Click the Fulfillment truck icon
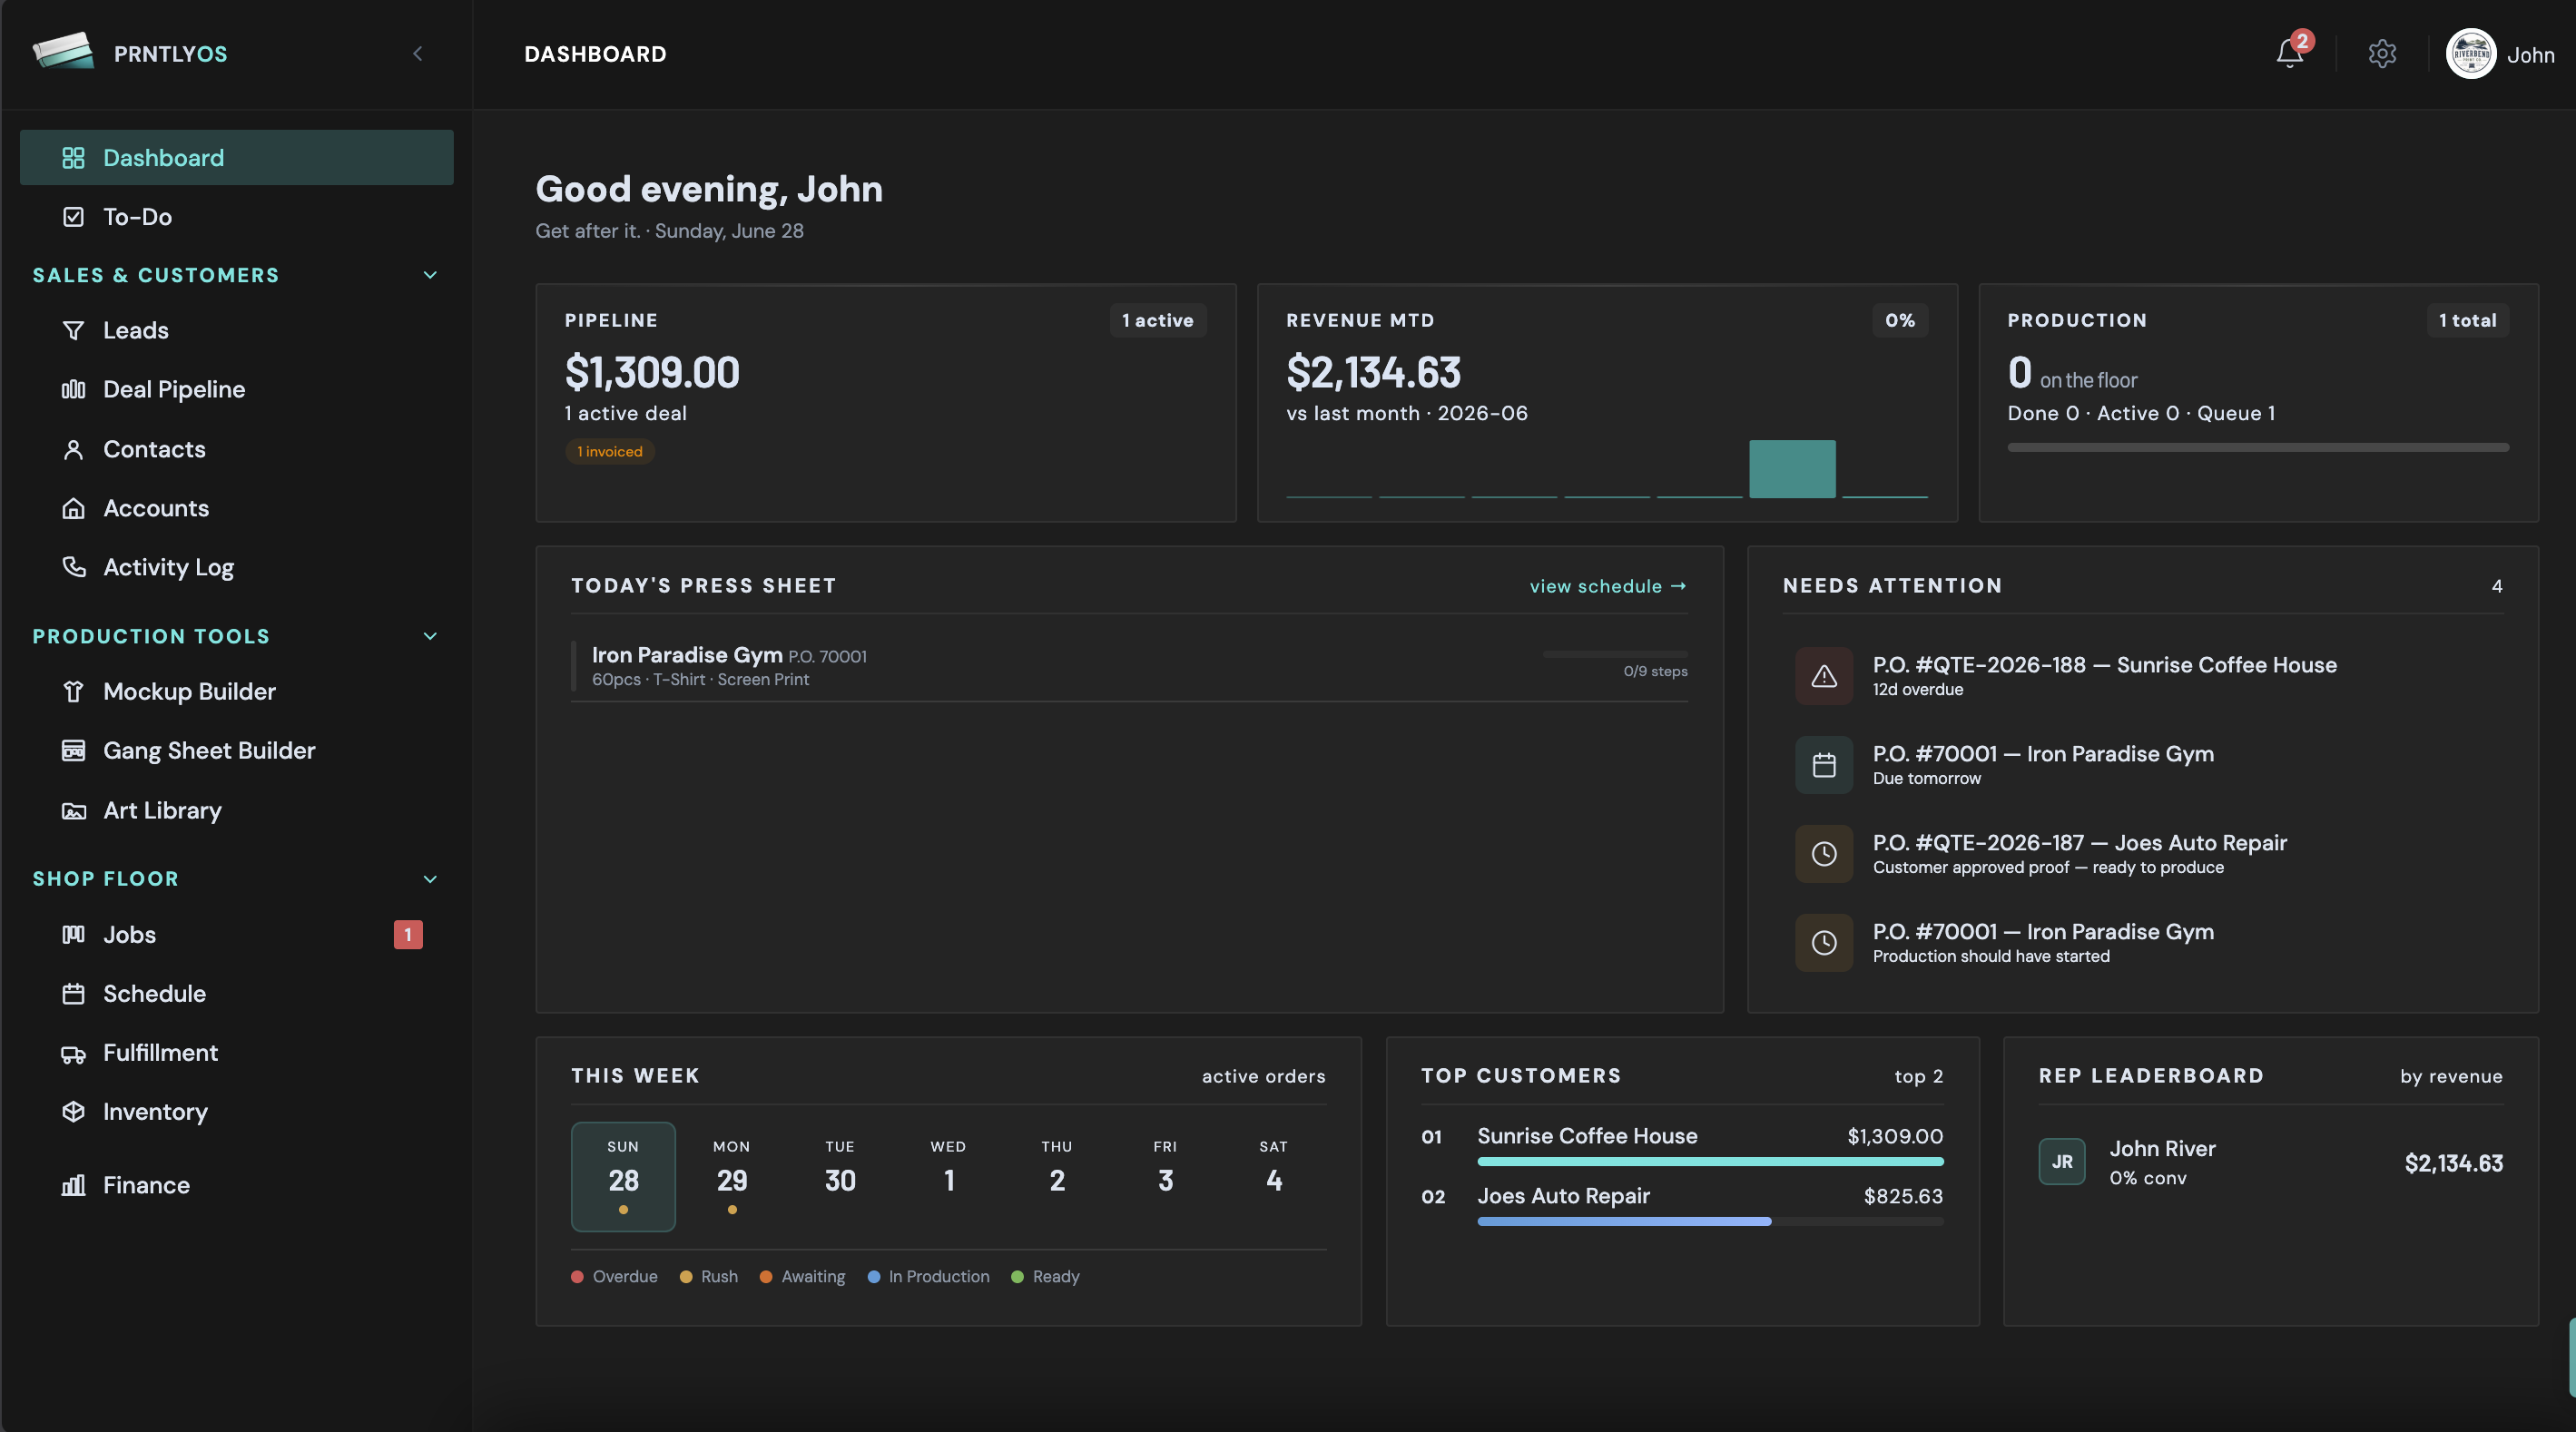2576x1432 pixels. (73, 1053)
